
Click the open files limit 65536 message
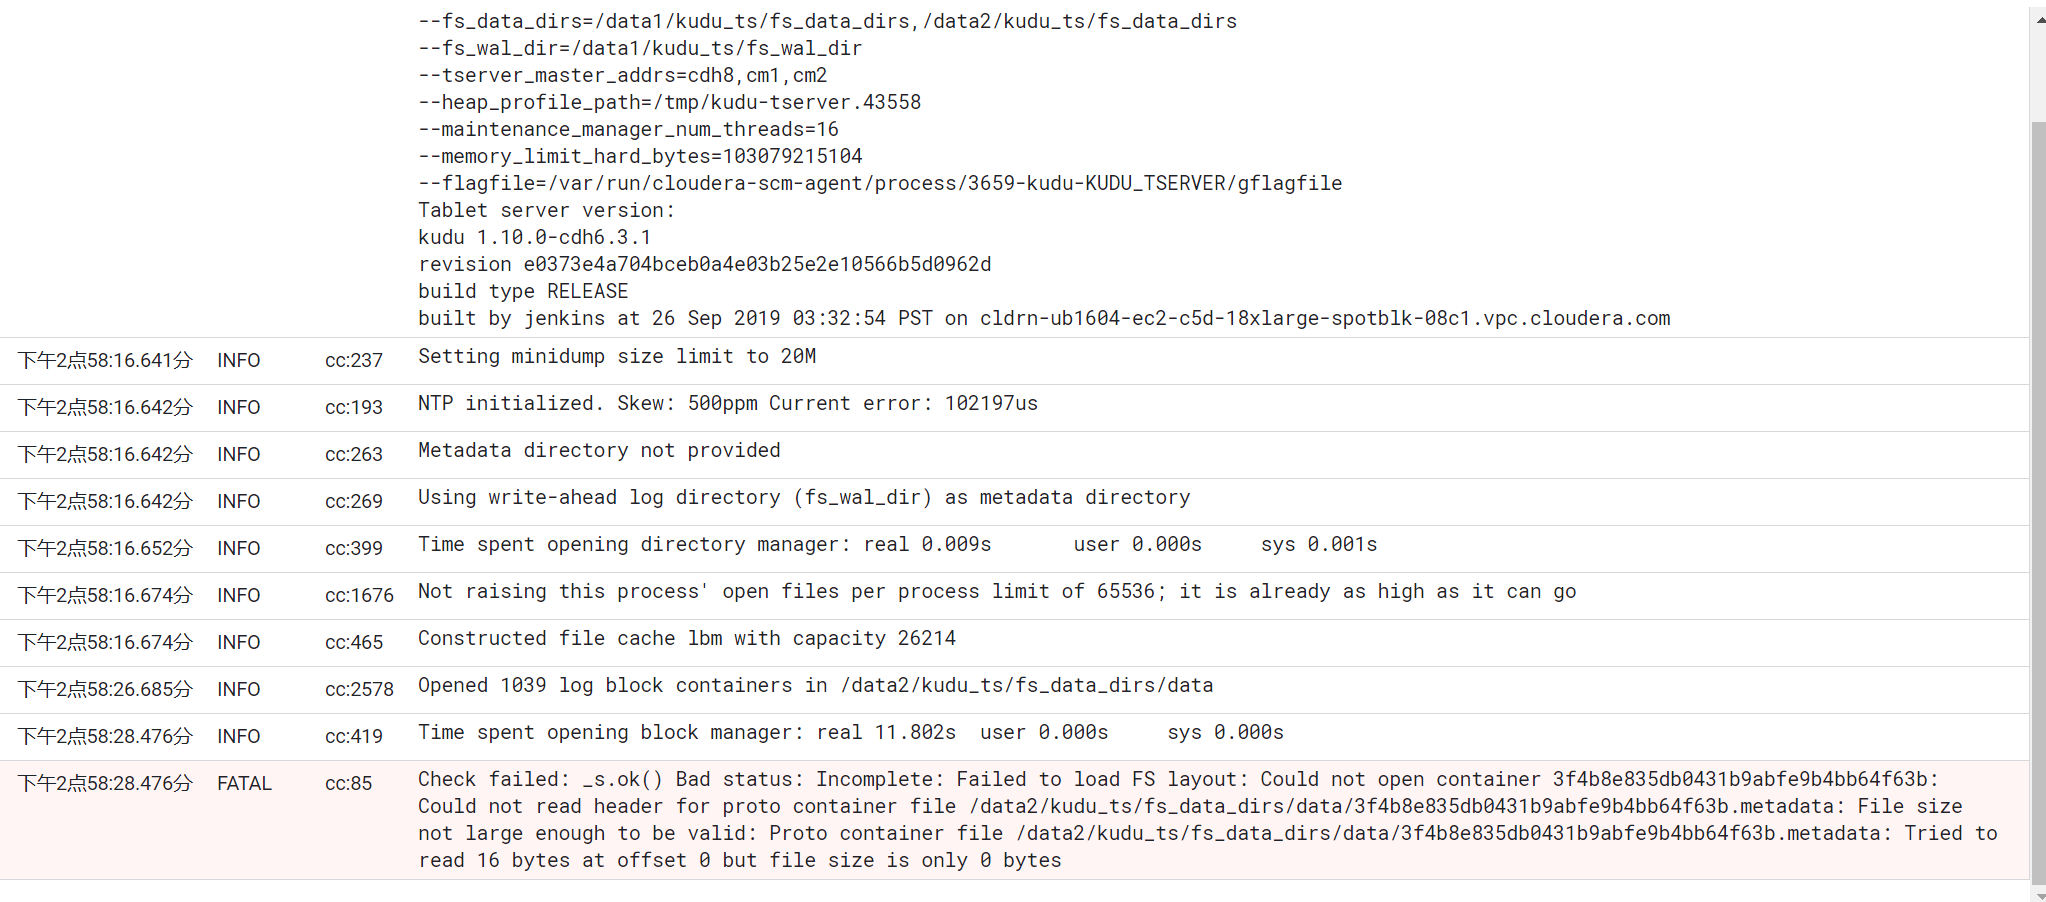(996, 592)
